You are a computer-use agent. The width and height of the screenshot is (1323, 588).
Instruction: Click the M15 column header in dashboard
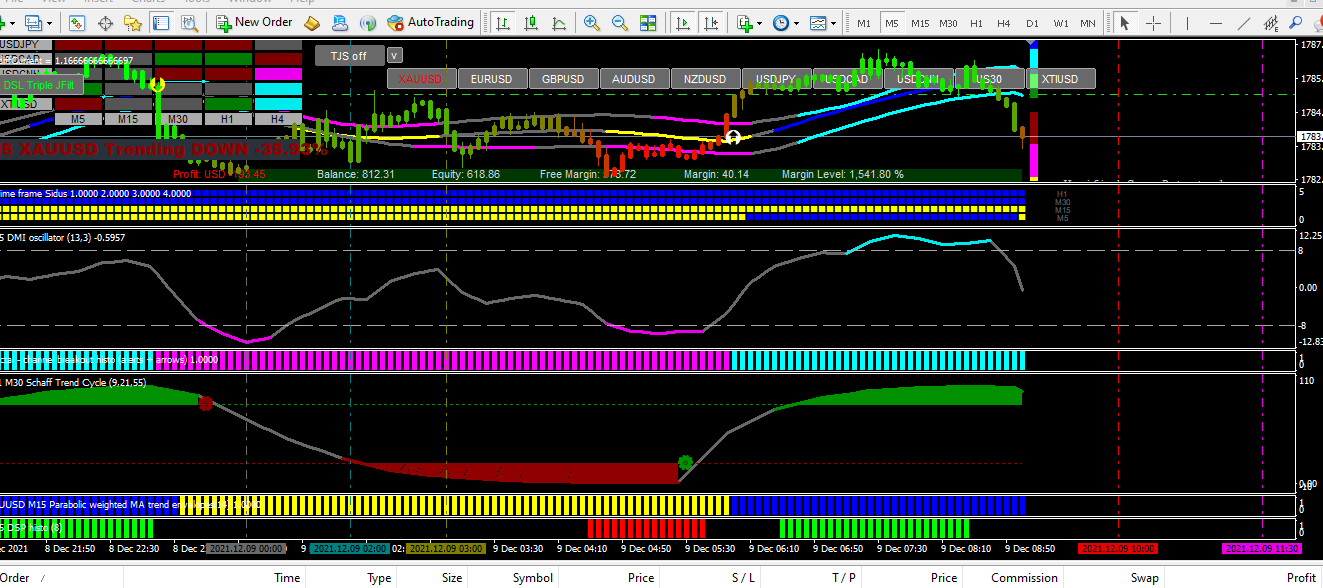click(x=127, y=119)
